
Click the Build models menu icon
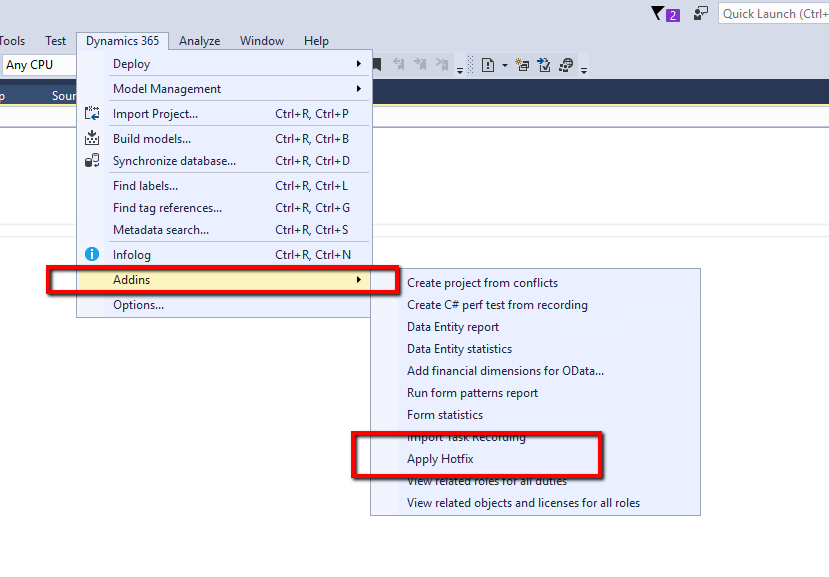(92, 139)
